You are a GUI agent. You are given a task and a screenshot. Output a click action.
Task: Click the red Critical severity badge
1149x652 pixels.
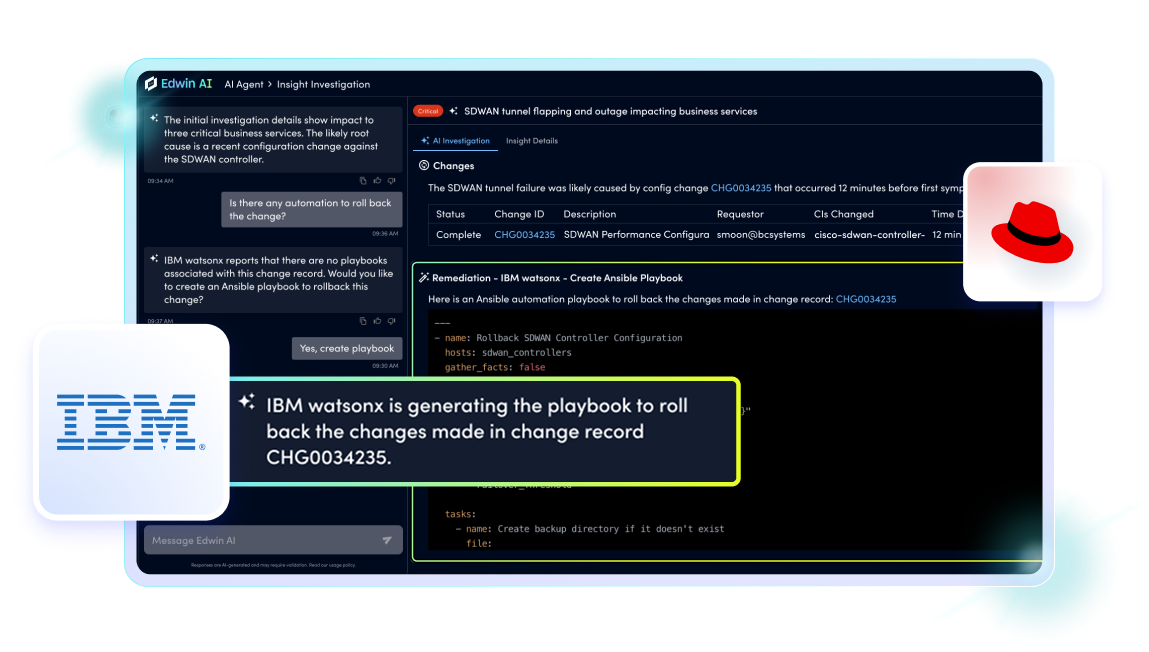pyautogui.click(x=428, y=112)
